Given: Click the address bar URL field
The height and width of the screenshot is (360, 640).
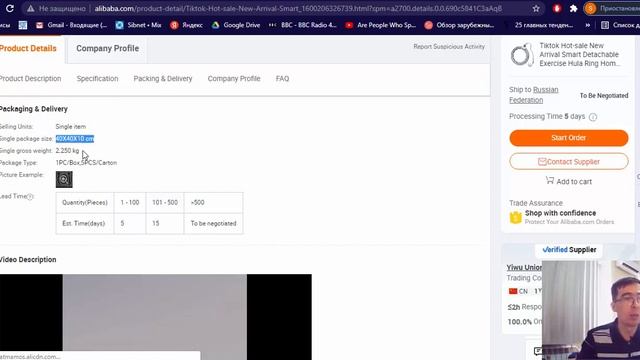Looking at the screenshot, I should (298, 9).
